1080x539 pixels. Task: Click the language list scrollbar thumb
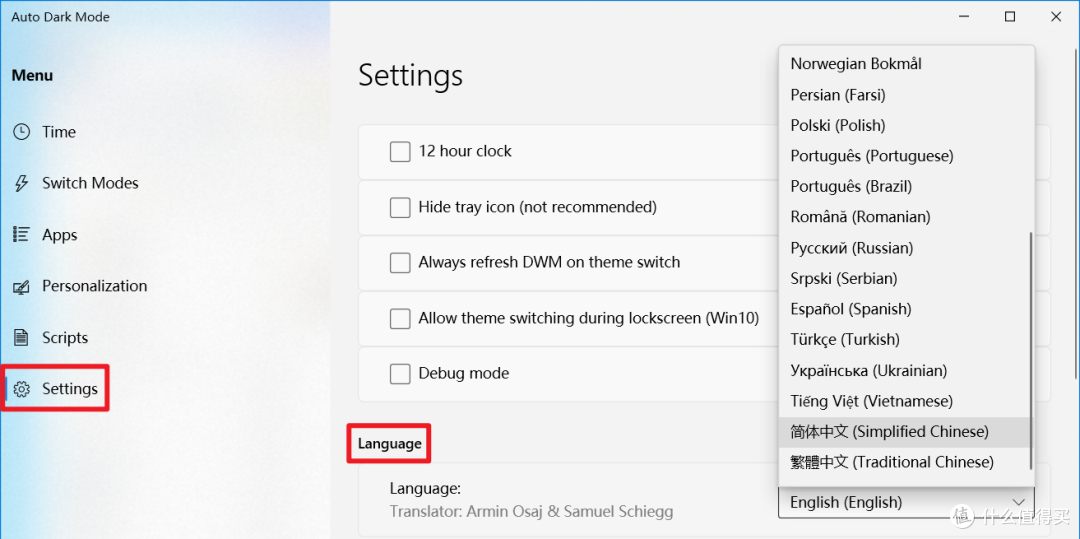point(1031,350)
